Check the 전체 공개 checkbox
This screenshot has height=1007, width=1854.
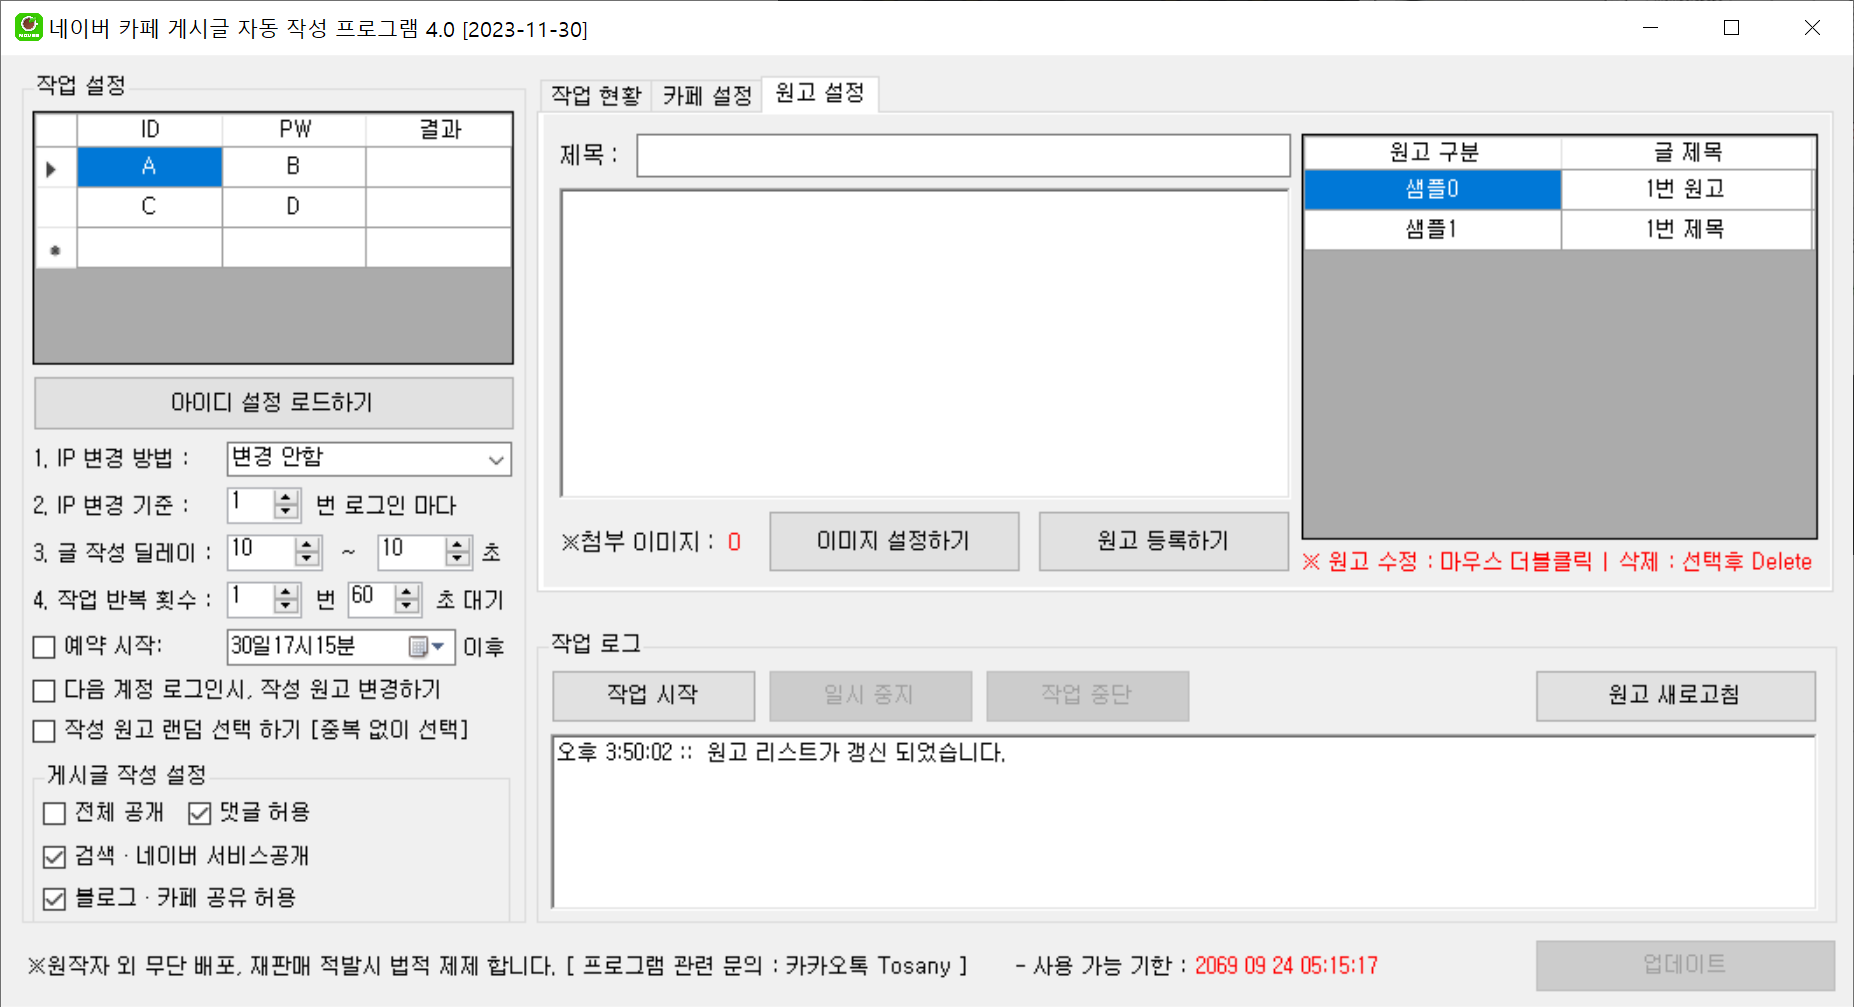point(55,813)
